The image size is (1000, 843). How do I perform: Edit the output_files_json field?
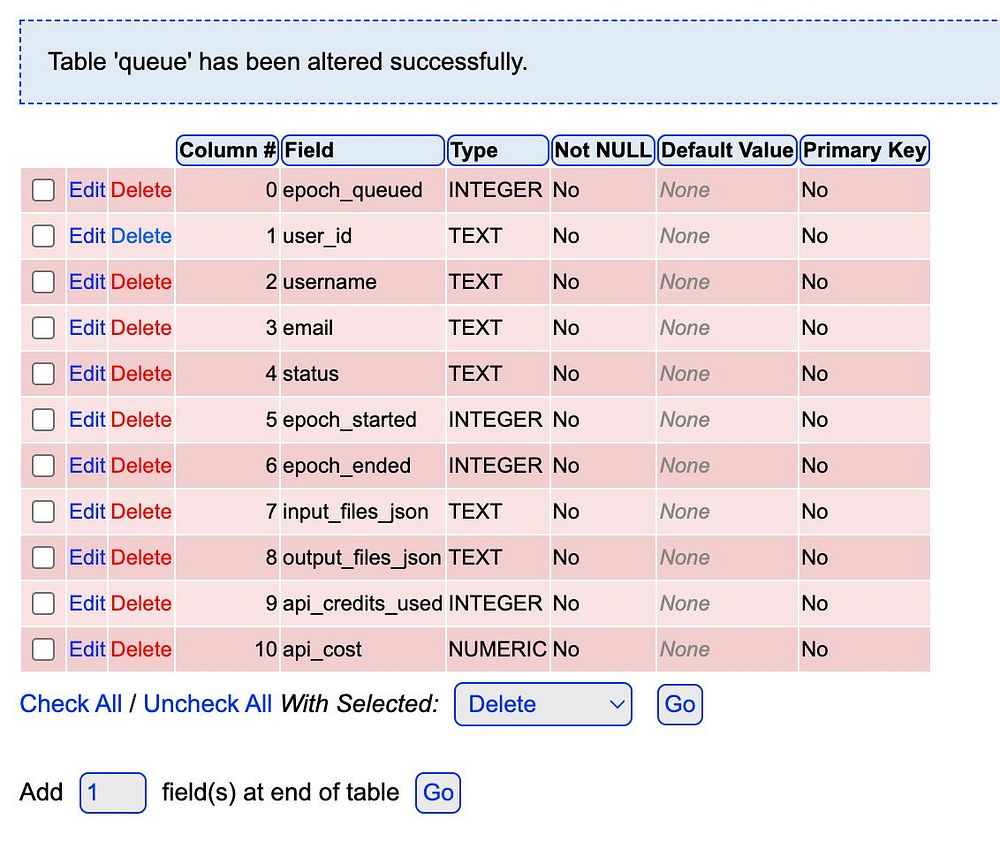[x=87, y=557]
